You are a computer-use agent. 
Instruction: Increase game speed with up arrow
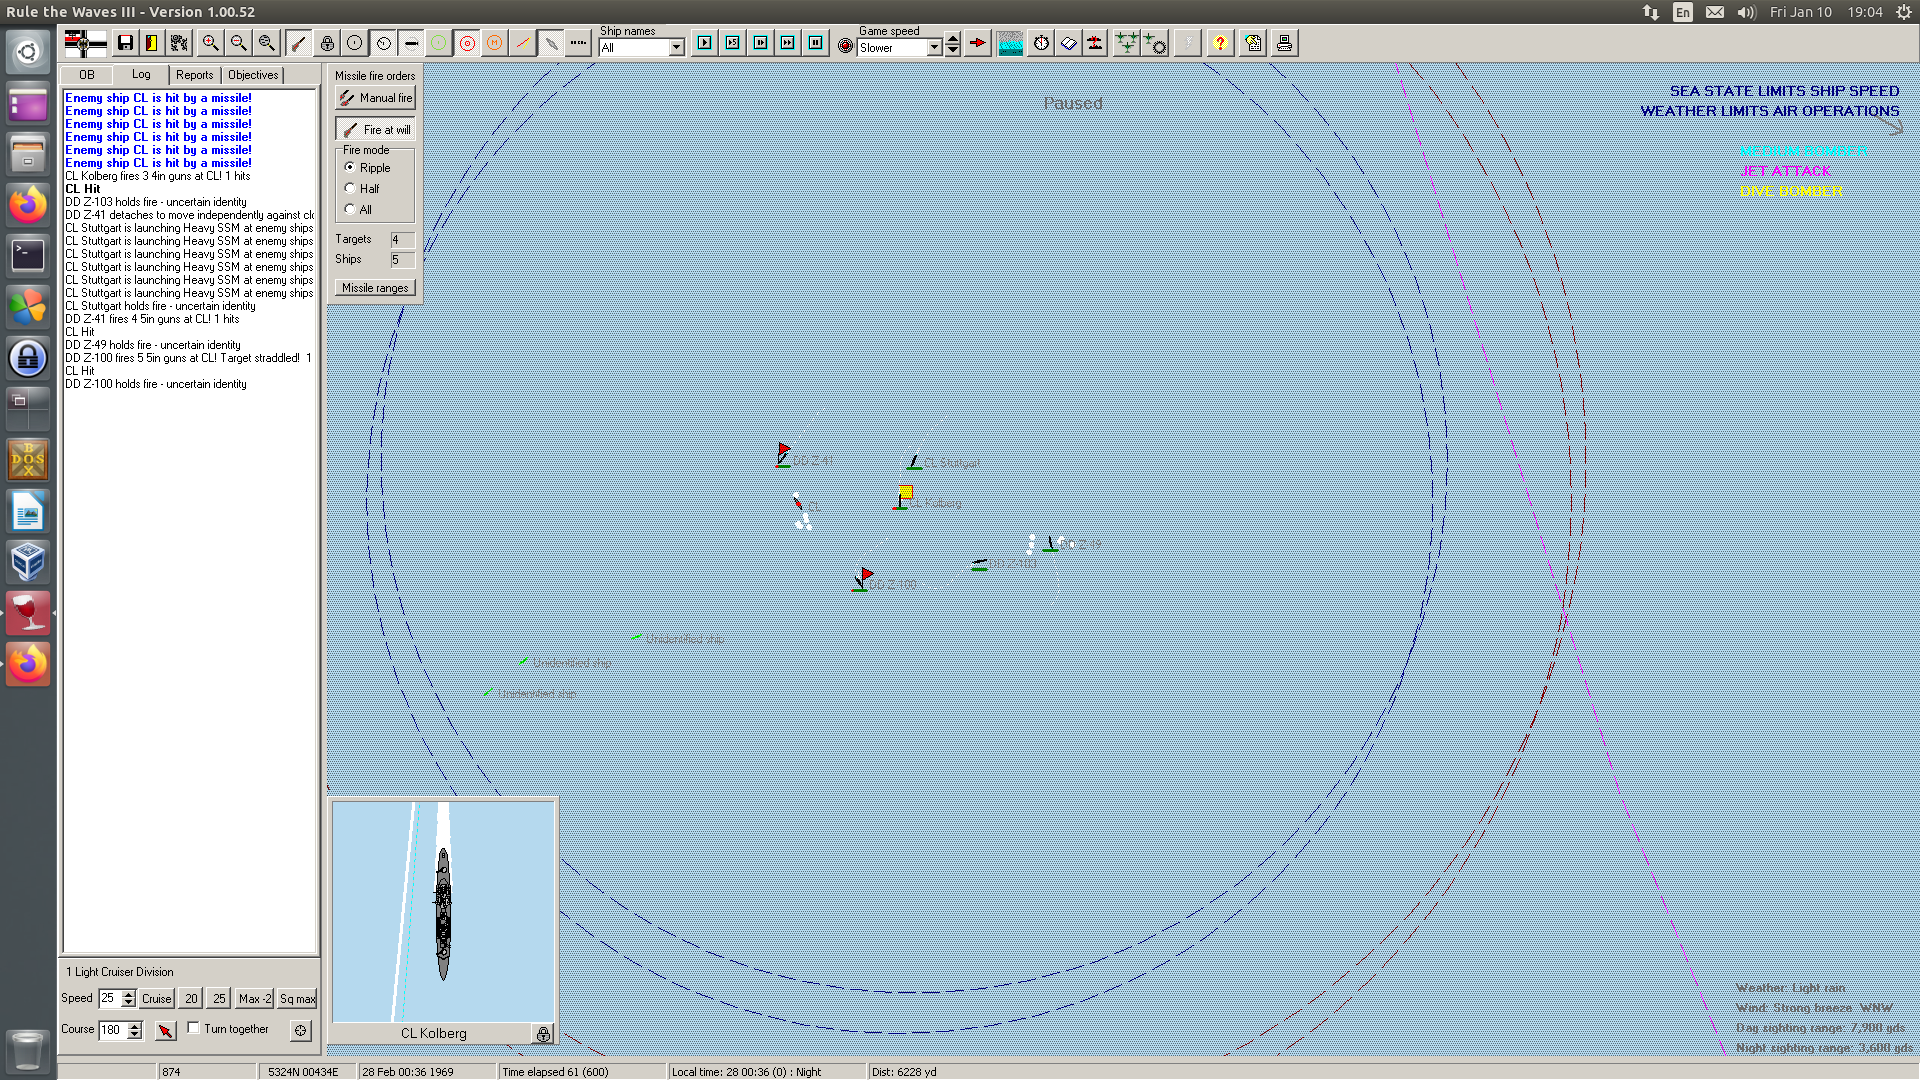(953, 40)
